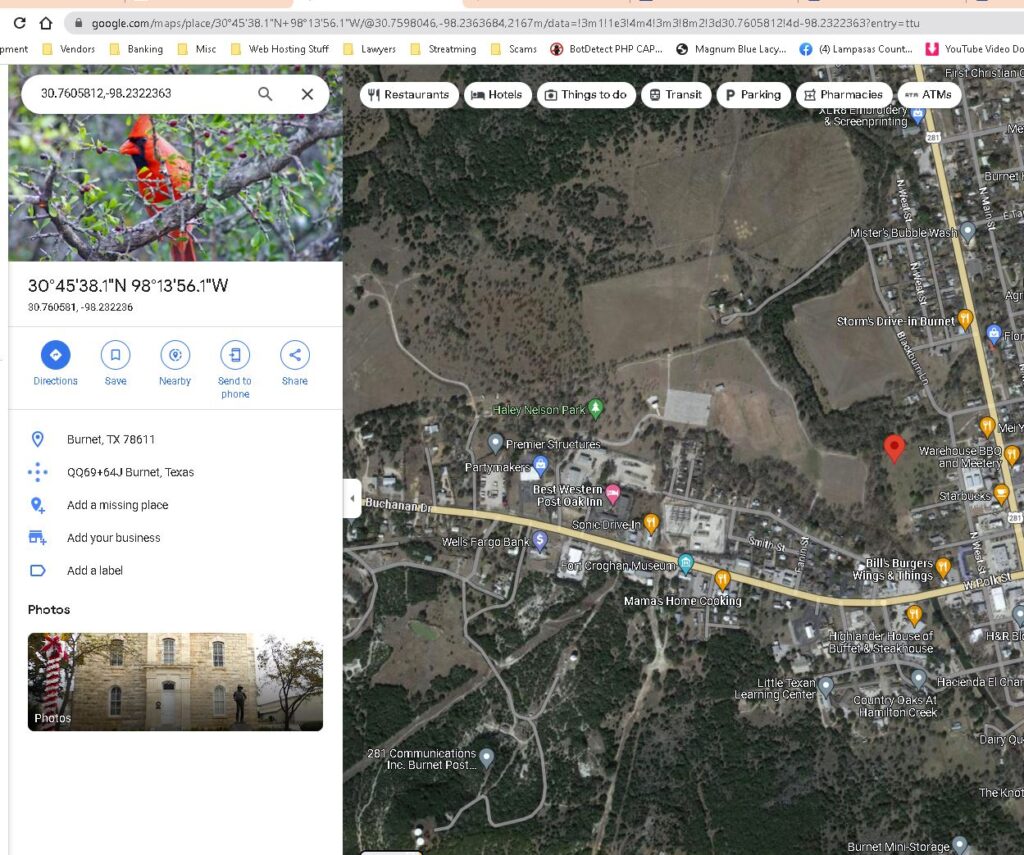Open the Banking bookmark folder
Image resolution: width=1024 pixels, height=855 pixels.
(x=136, y=49)
